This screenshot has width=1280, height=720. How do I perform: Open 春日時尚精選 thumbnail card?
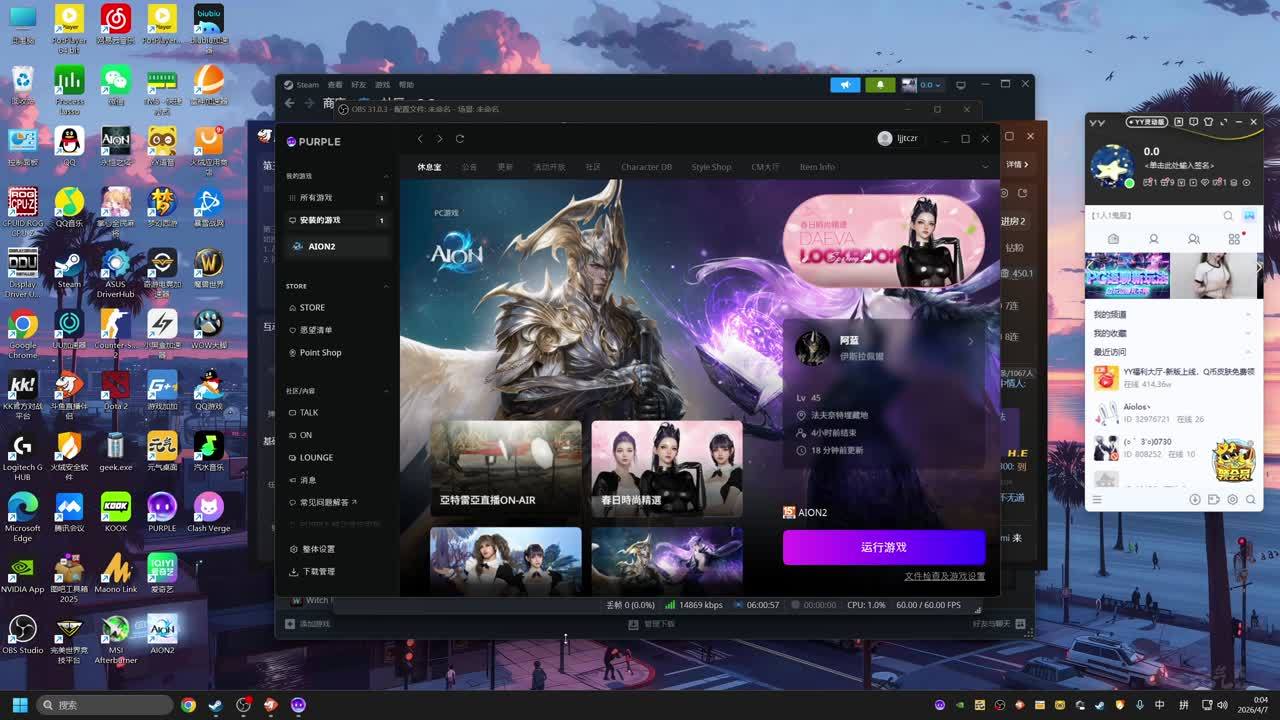(666, 468)
